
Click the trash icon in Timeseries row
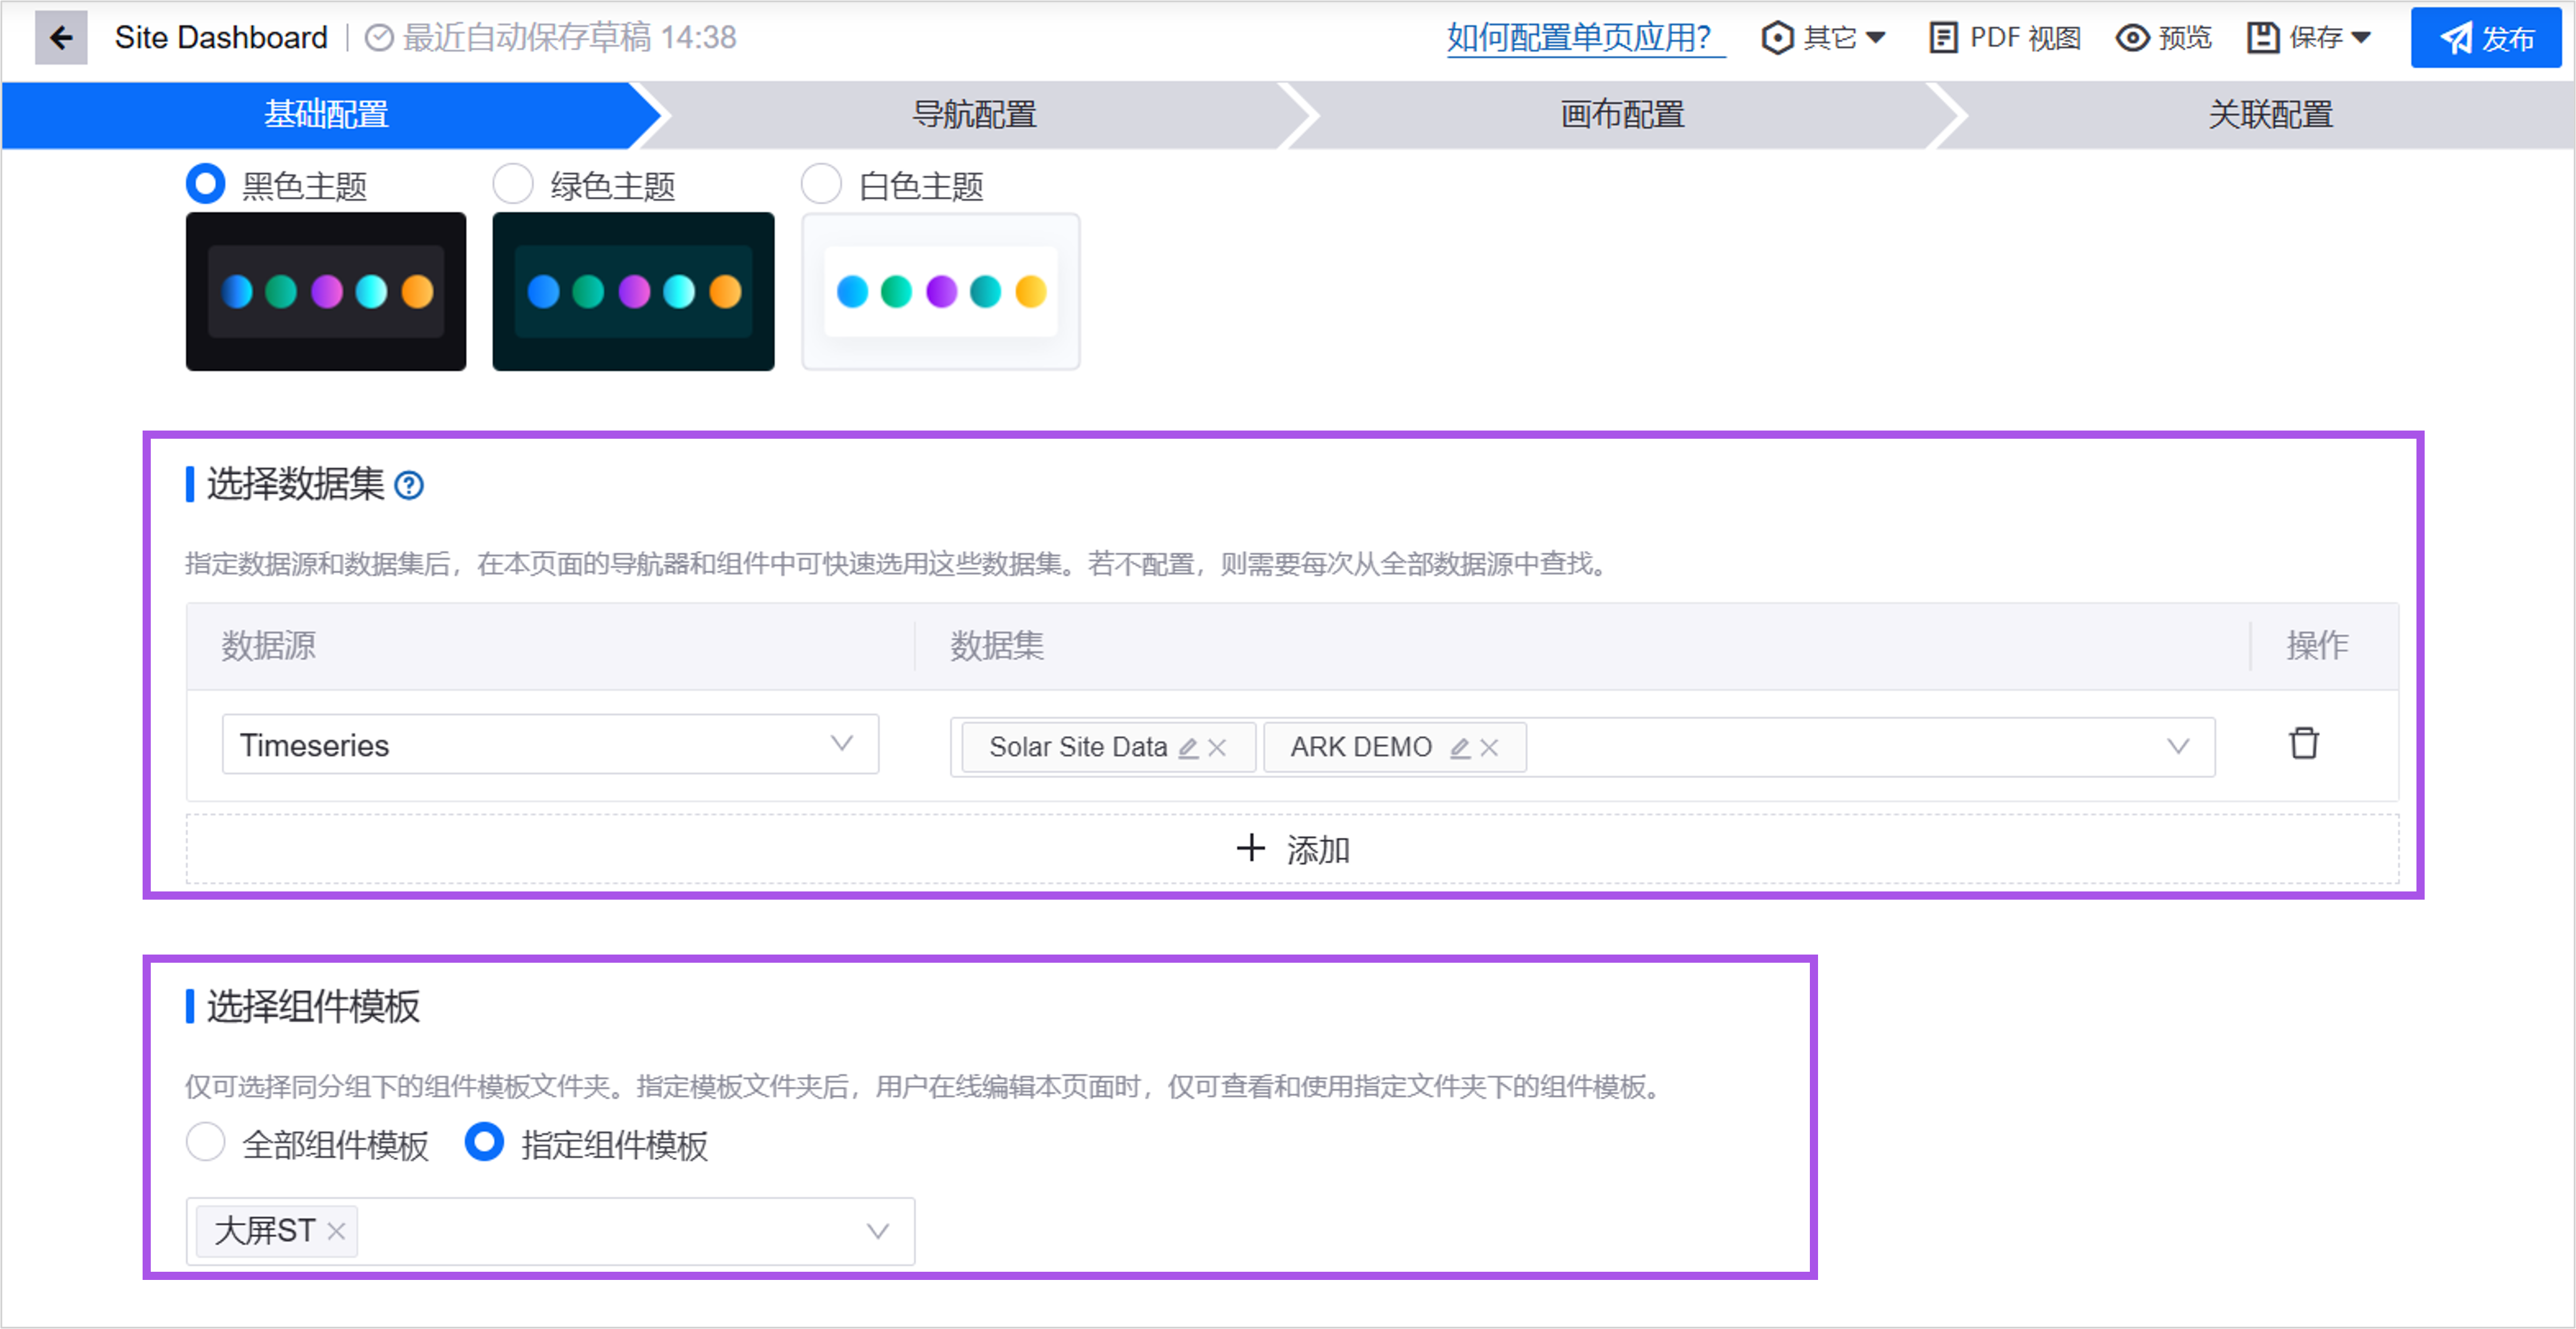pos(2303,743)
